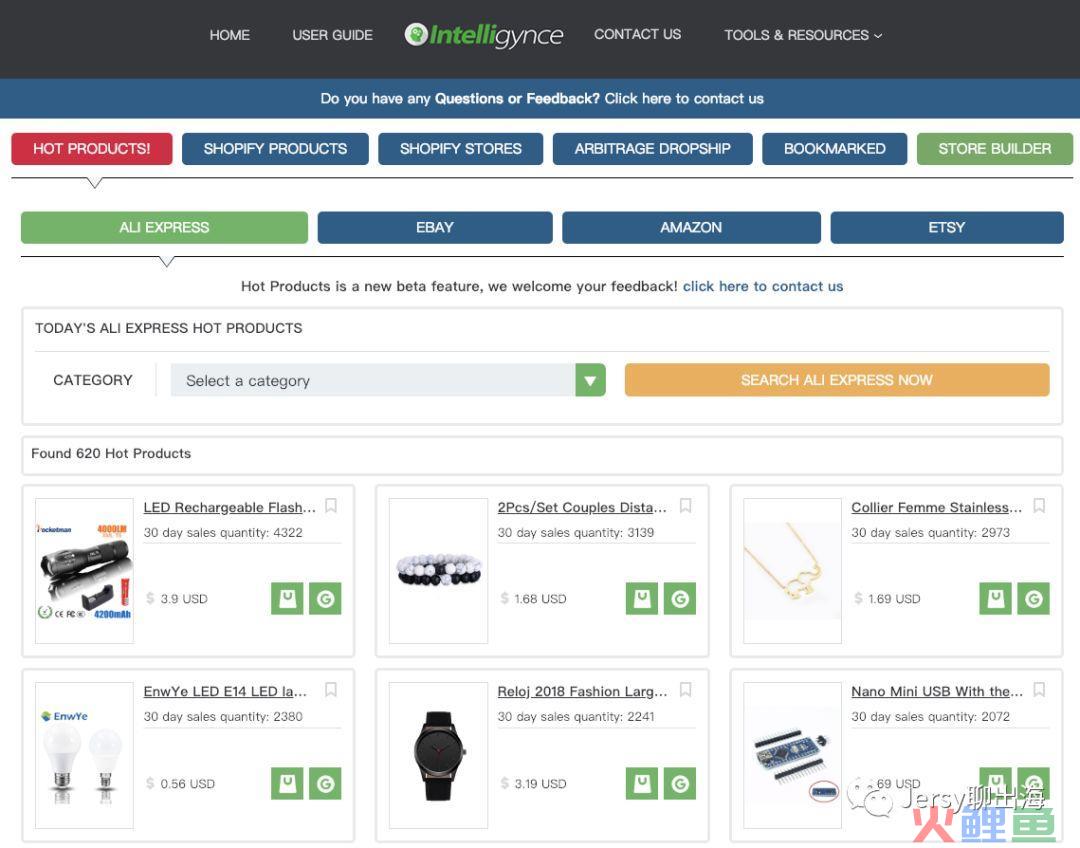Image resolution: width=1080 pixels, height=848 pixels.
Task: Select the Ali Express sub-tab
Action: click(x=165, y=227)
